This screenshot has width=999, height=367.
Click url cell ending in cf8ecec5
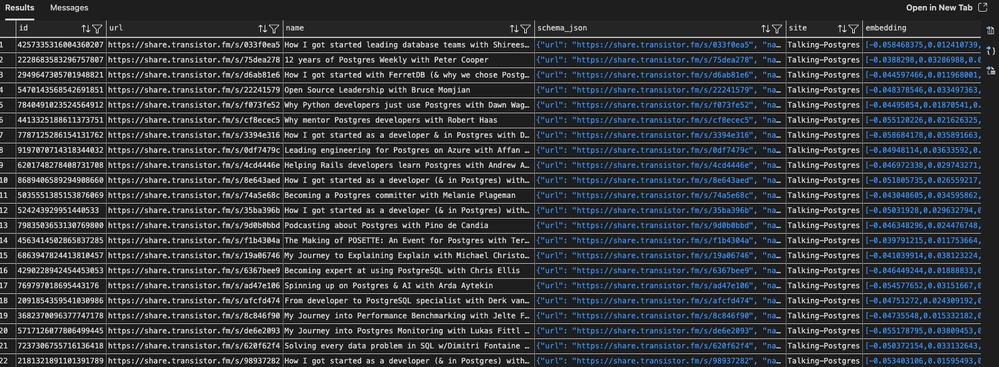click(x=194, y=120)
